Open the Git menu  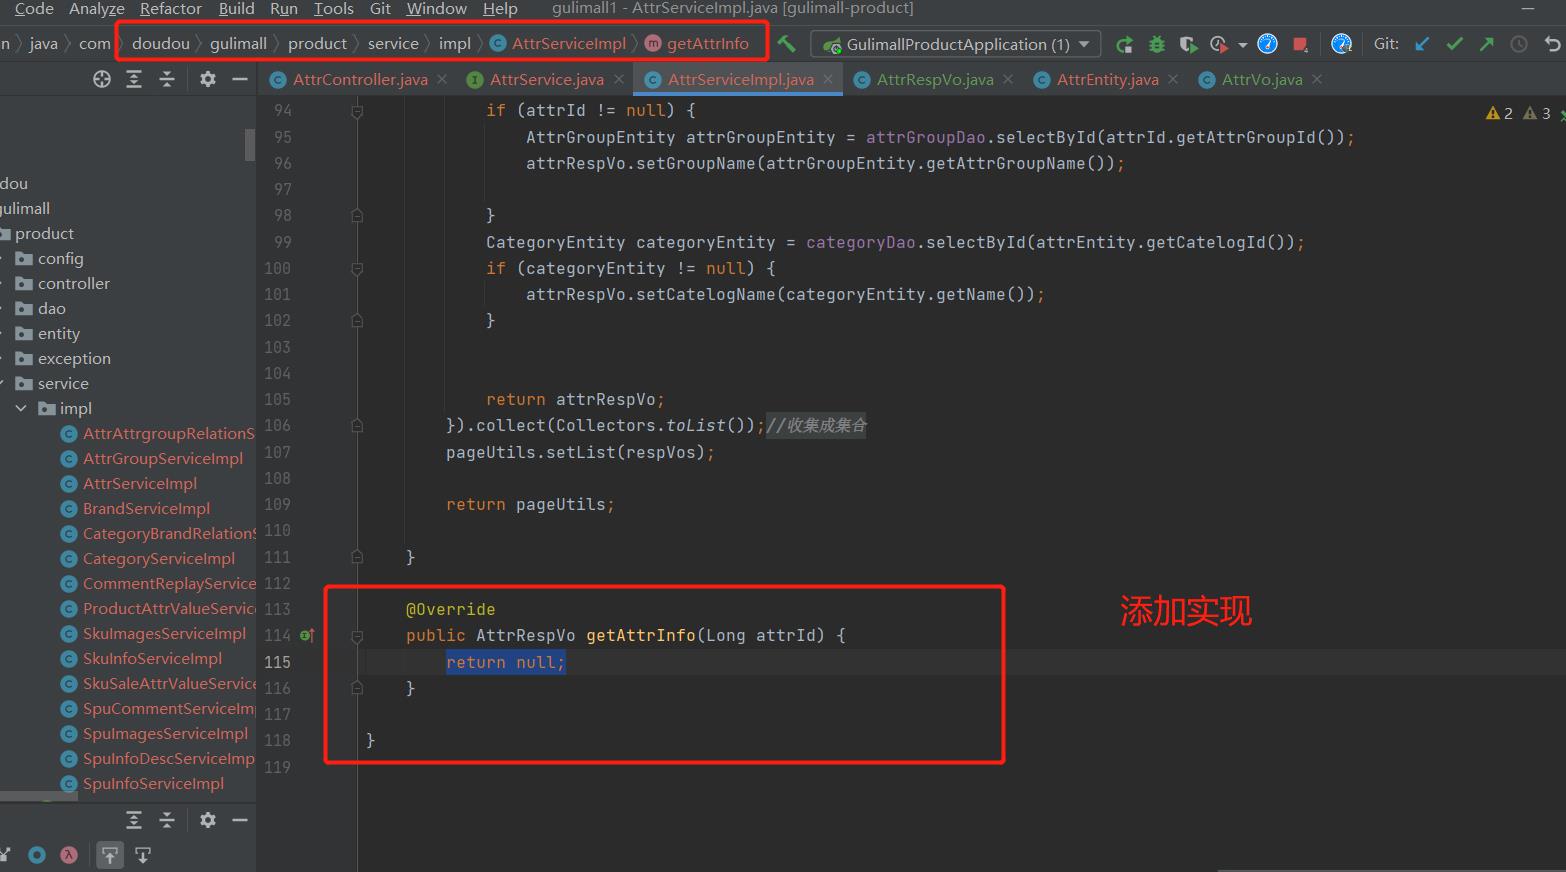(380, 9)
